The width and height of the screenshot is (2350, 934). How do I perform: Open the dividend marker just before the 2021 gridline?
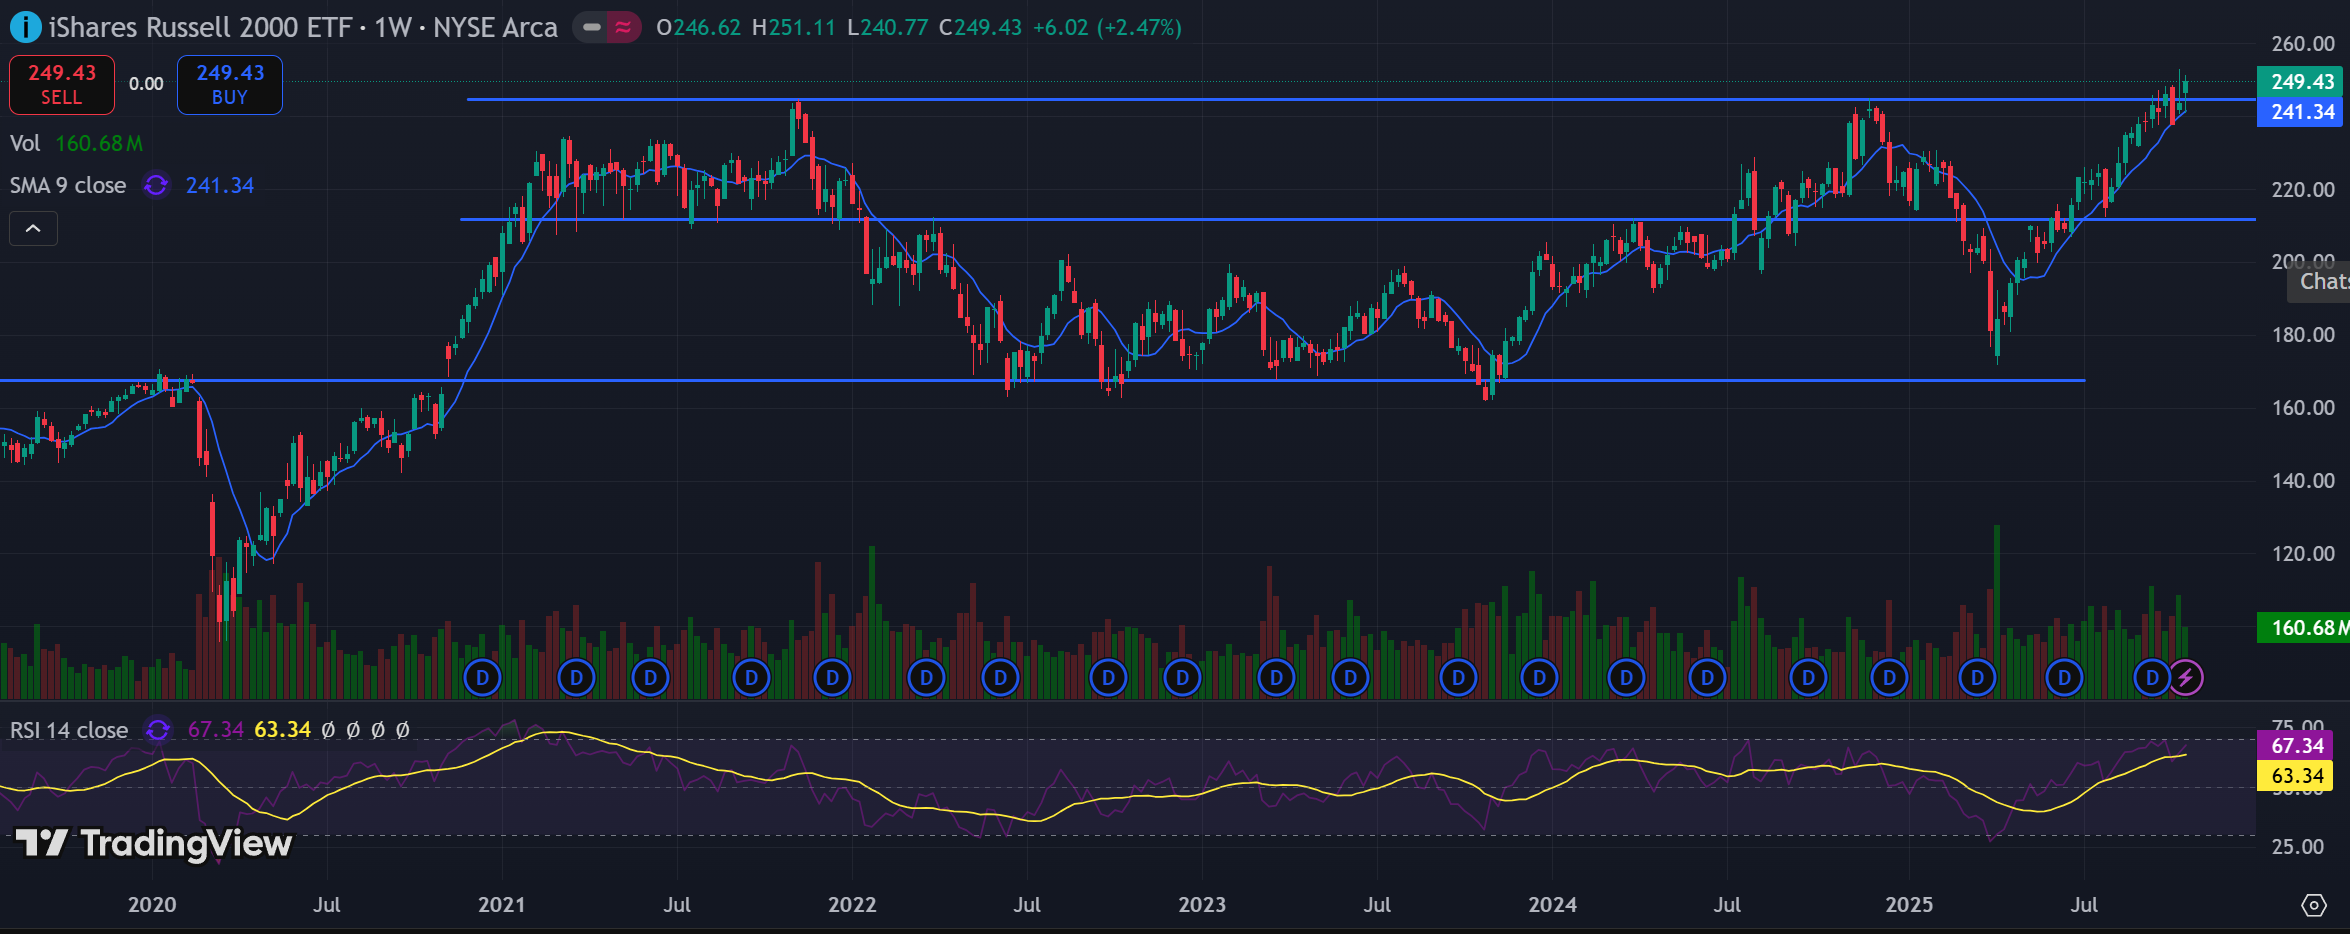pyautogui.click(x=483, y=678)
